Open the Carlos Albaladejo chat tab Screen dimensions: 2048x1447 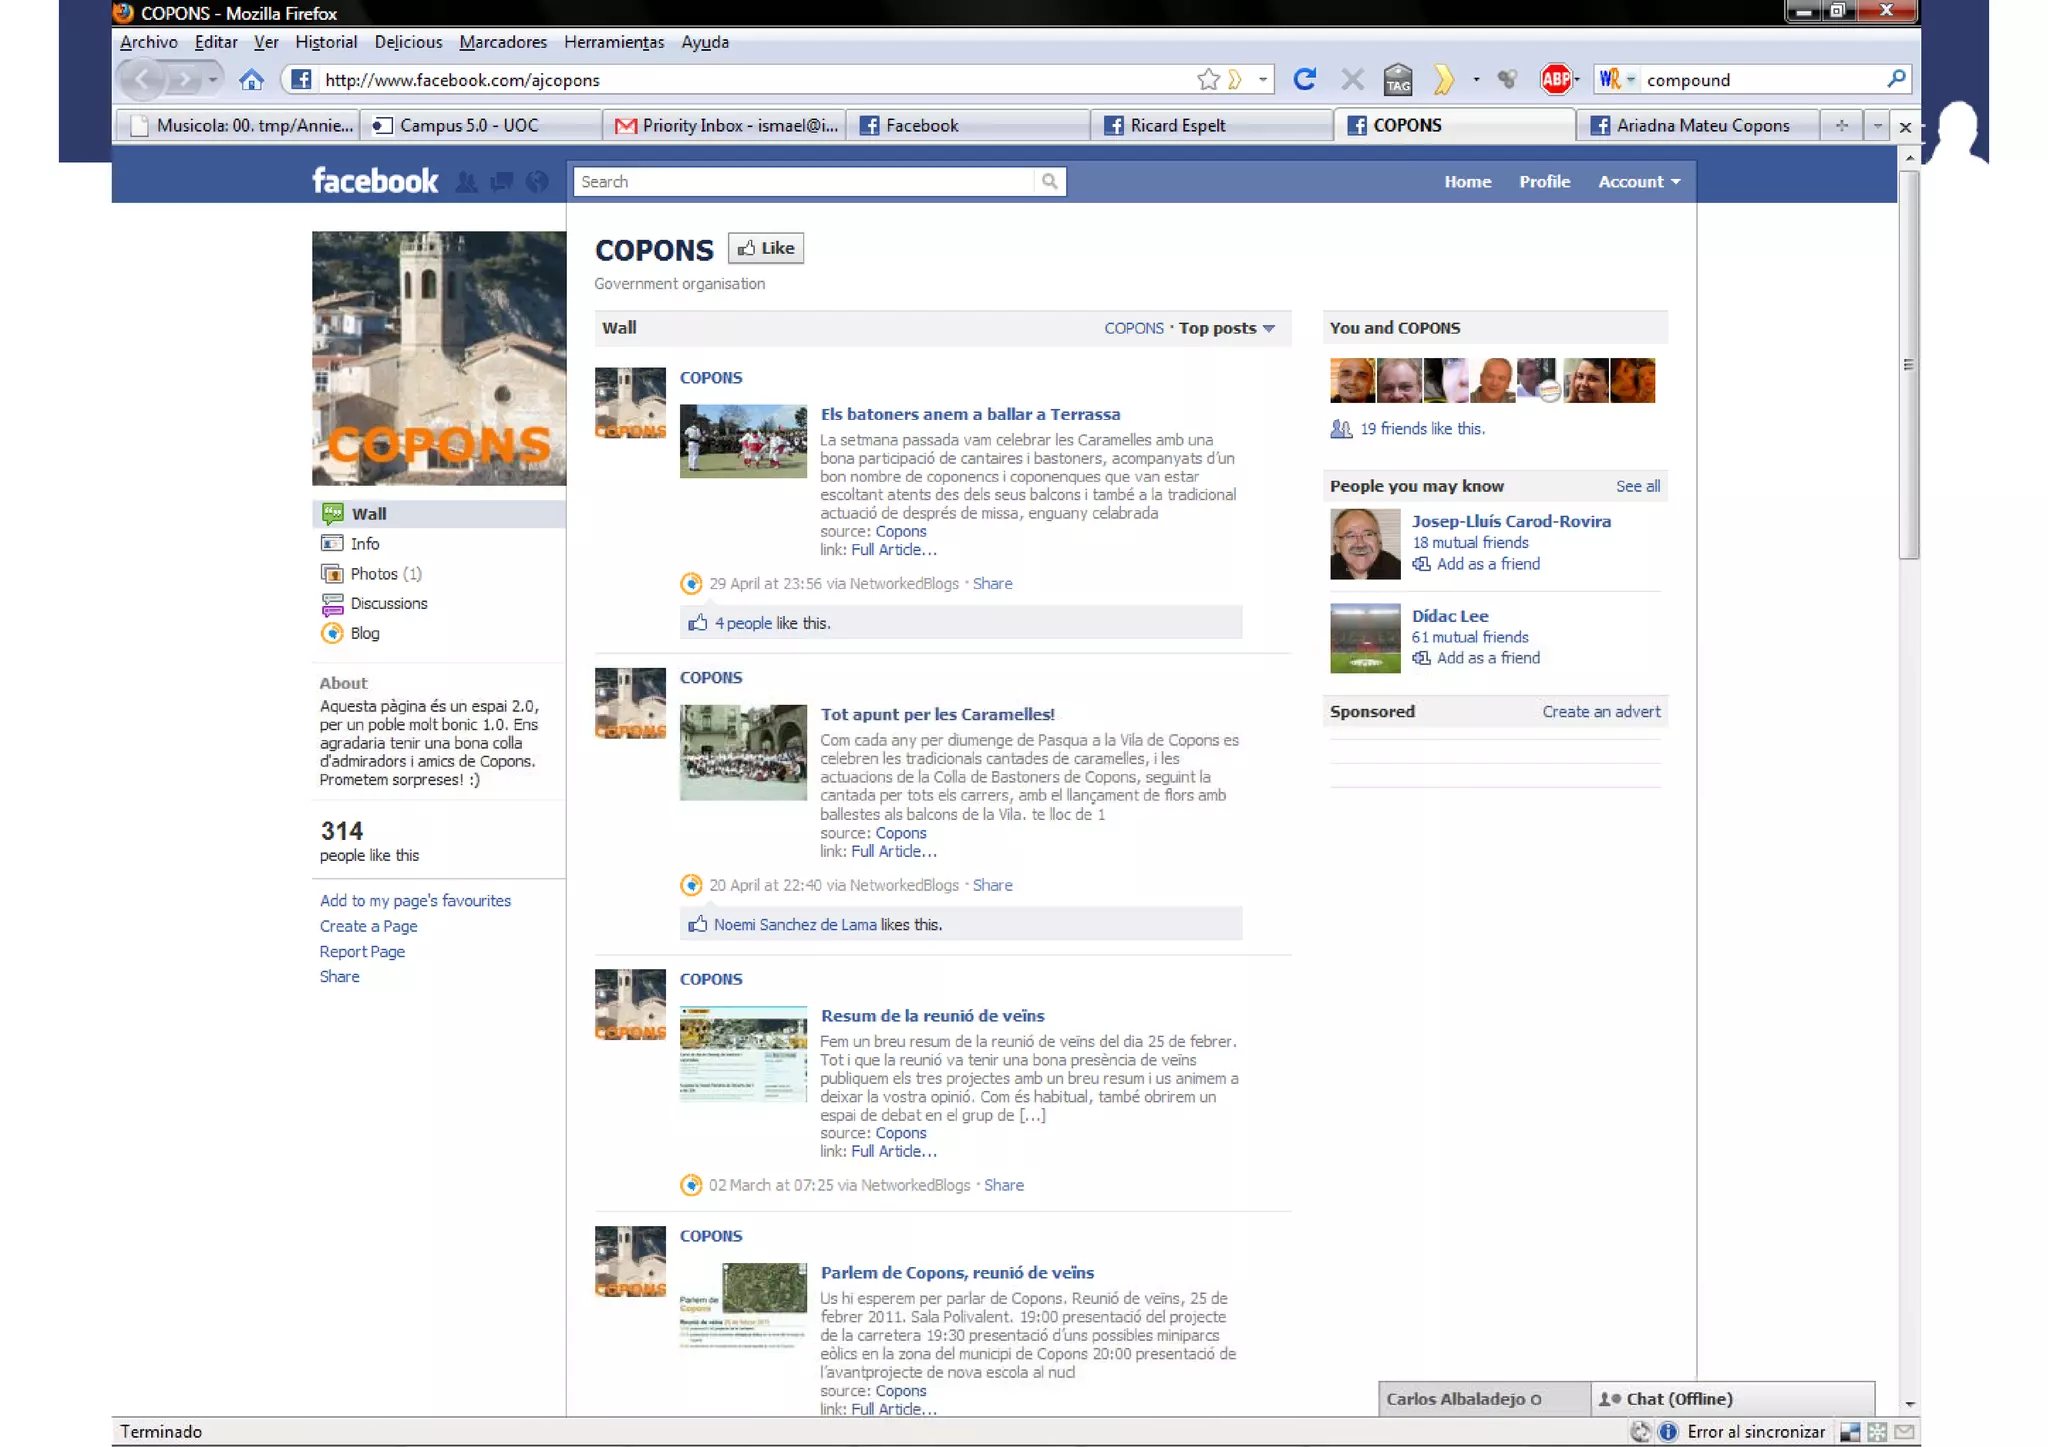(x=1483, y=1399)
